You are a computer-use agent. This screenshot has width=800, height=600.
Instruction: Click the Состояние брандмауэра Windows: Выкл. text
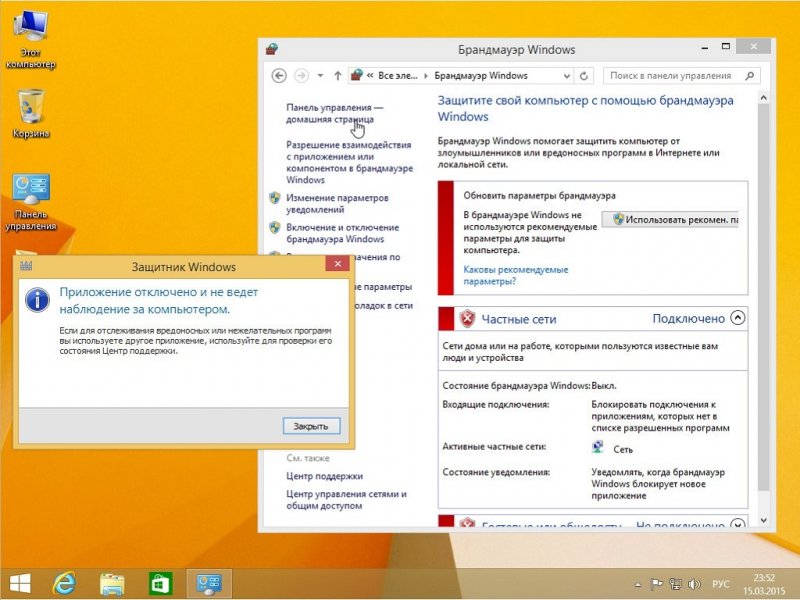point(529,386)
